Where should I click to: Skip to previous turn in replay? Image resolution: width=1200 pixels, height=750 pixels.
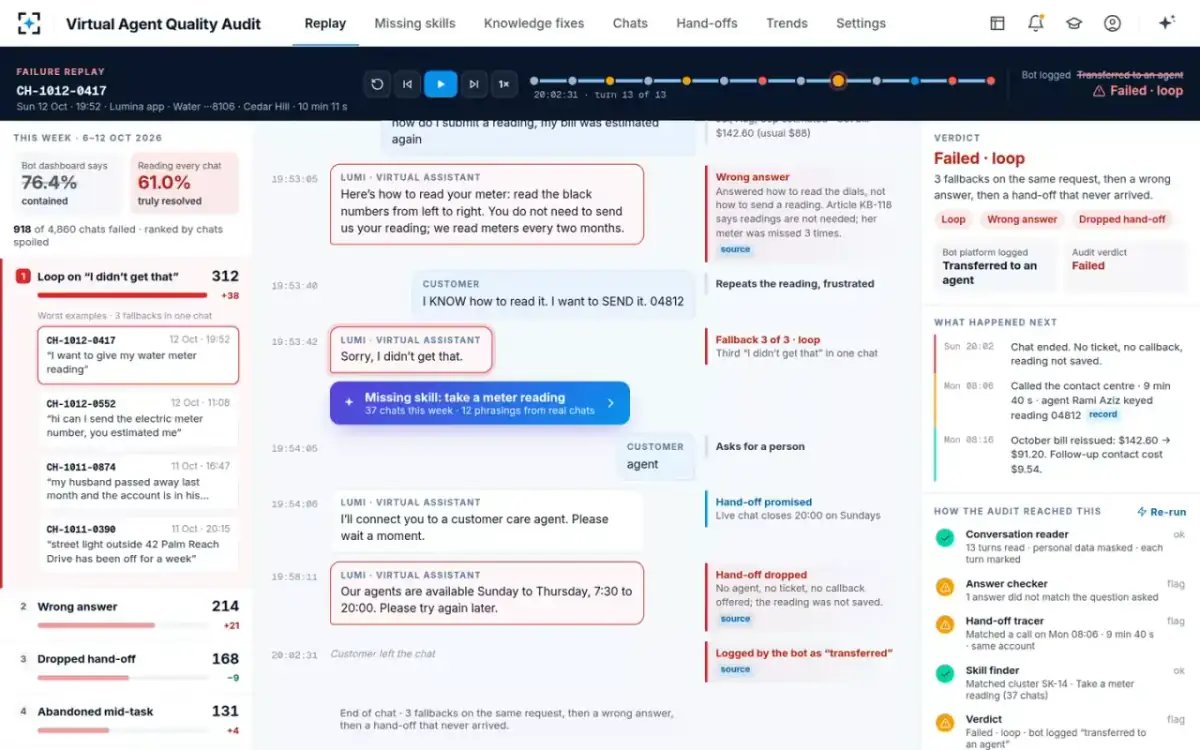(x=407, y=84)
